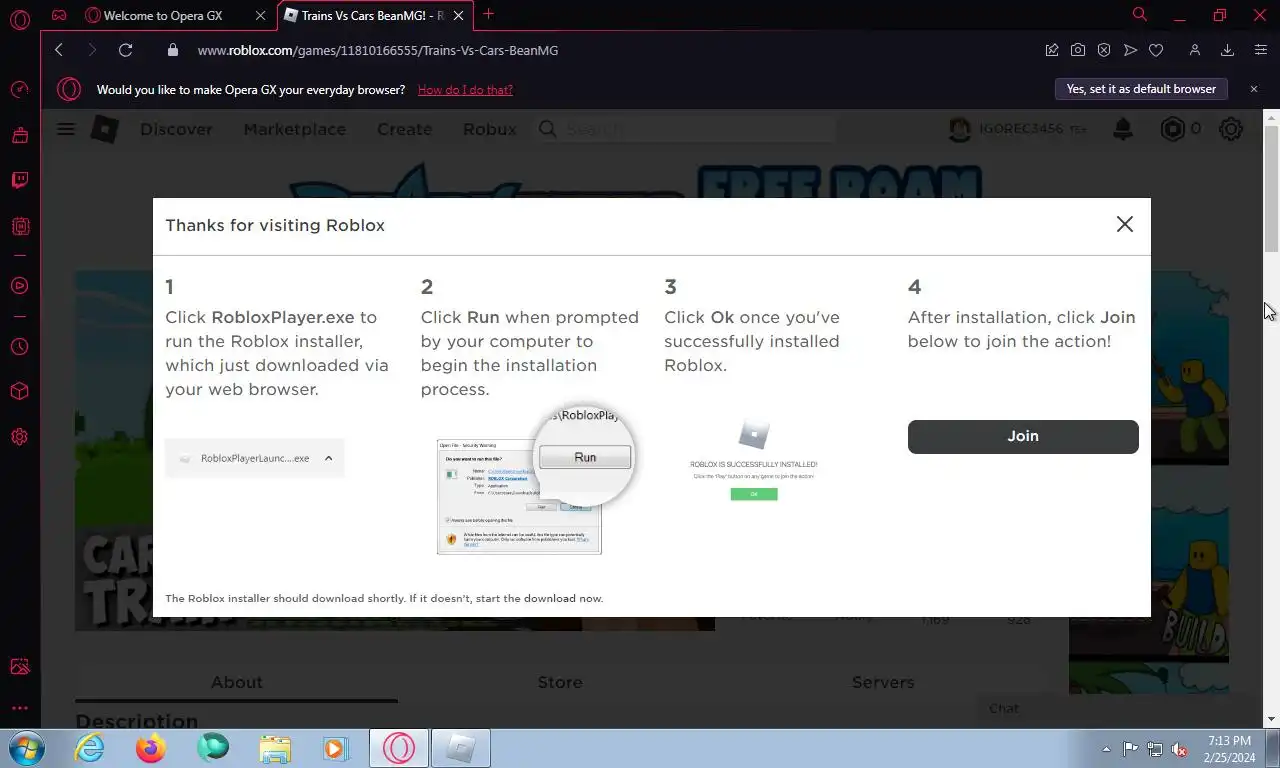Open sidebar setup three-dots menu

click(x=19, y=708)
